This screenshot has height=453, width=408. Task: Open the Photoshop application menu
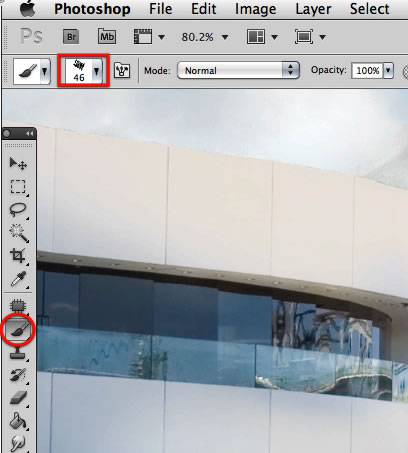(92, 9)
